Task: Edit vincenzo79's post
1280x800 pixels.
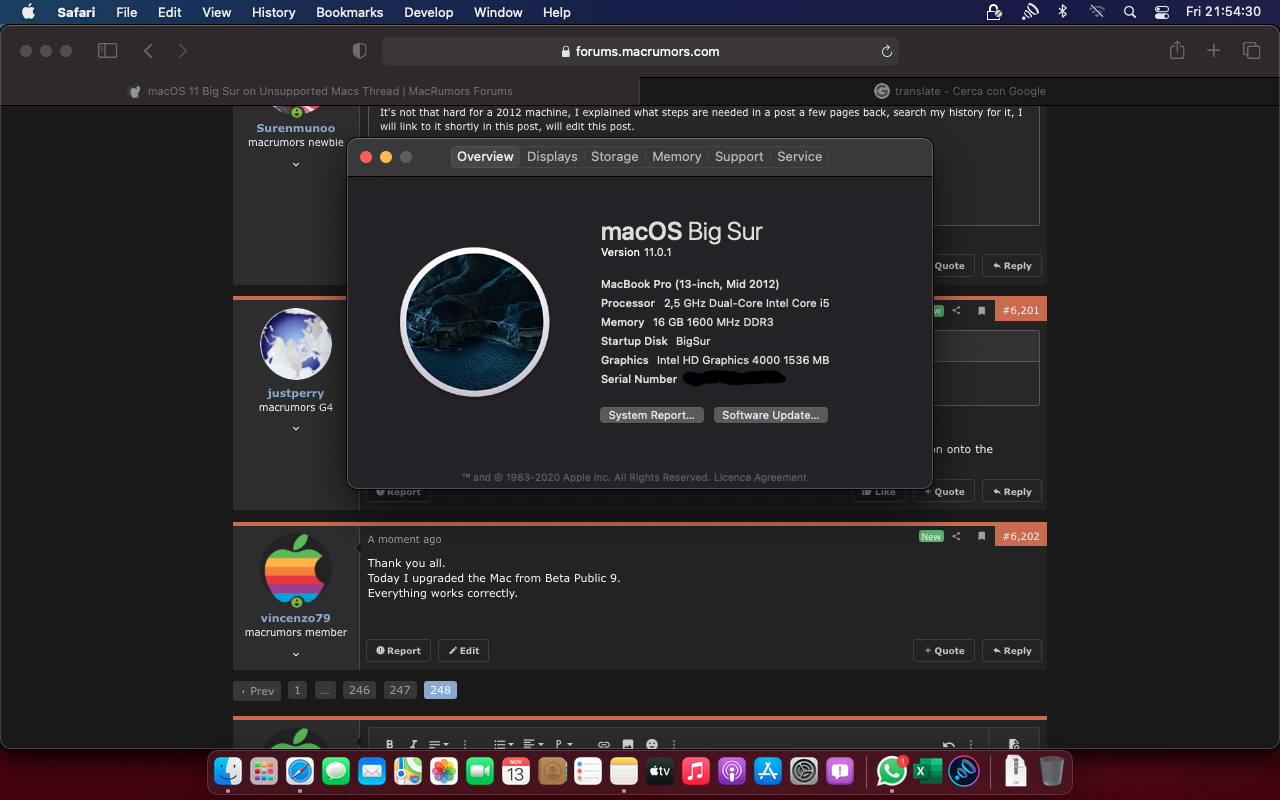Action: [463, 651]
